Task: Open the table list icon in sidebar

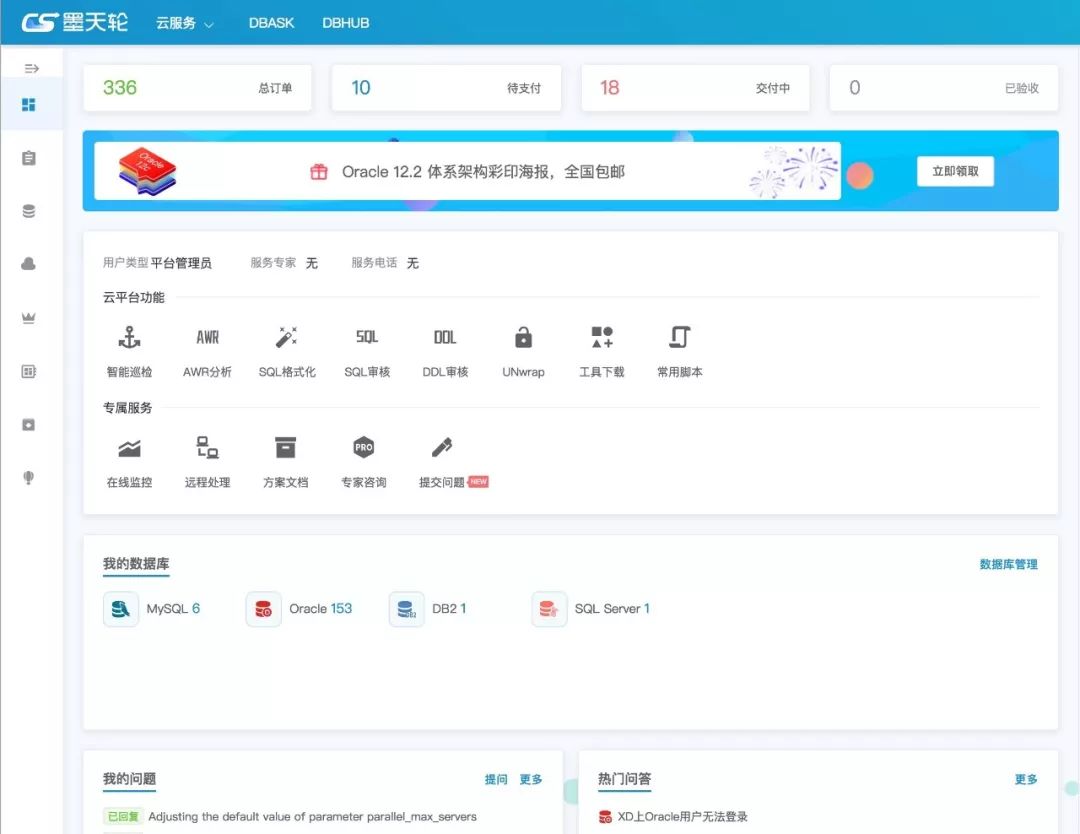Action: pos(29,371)
